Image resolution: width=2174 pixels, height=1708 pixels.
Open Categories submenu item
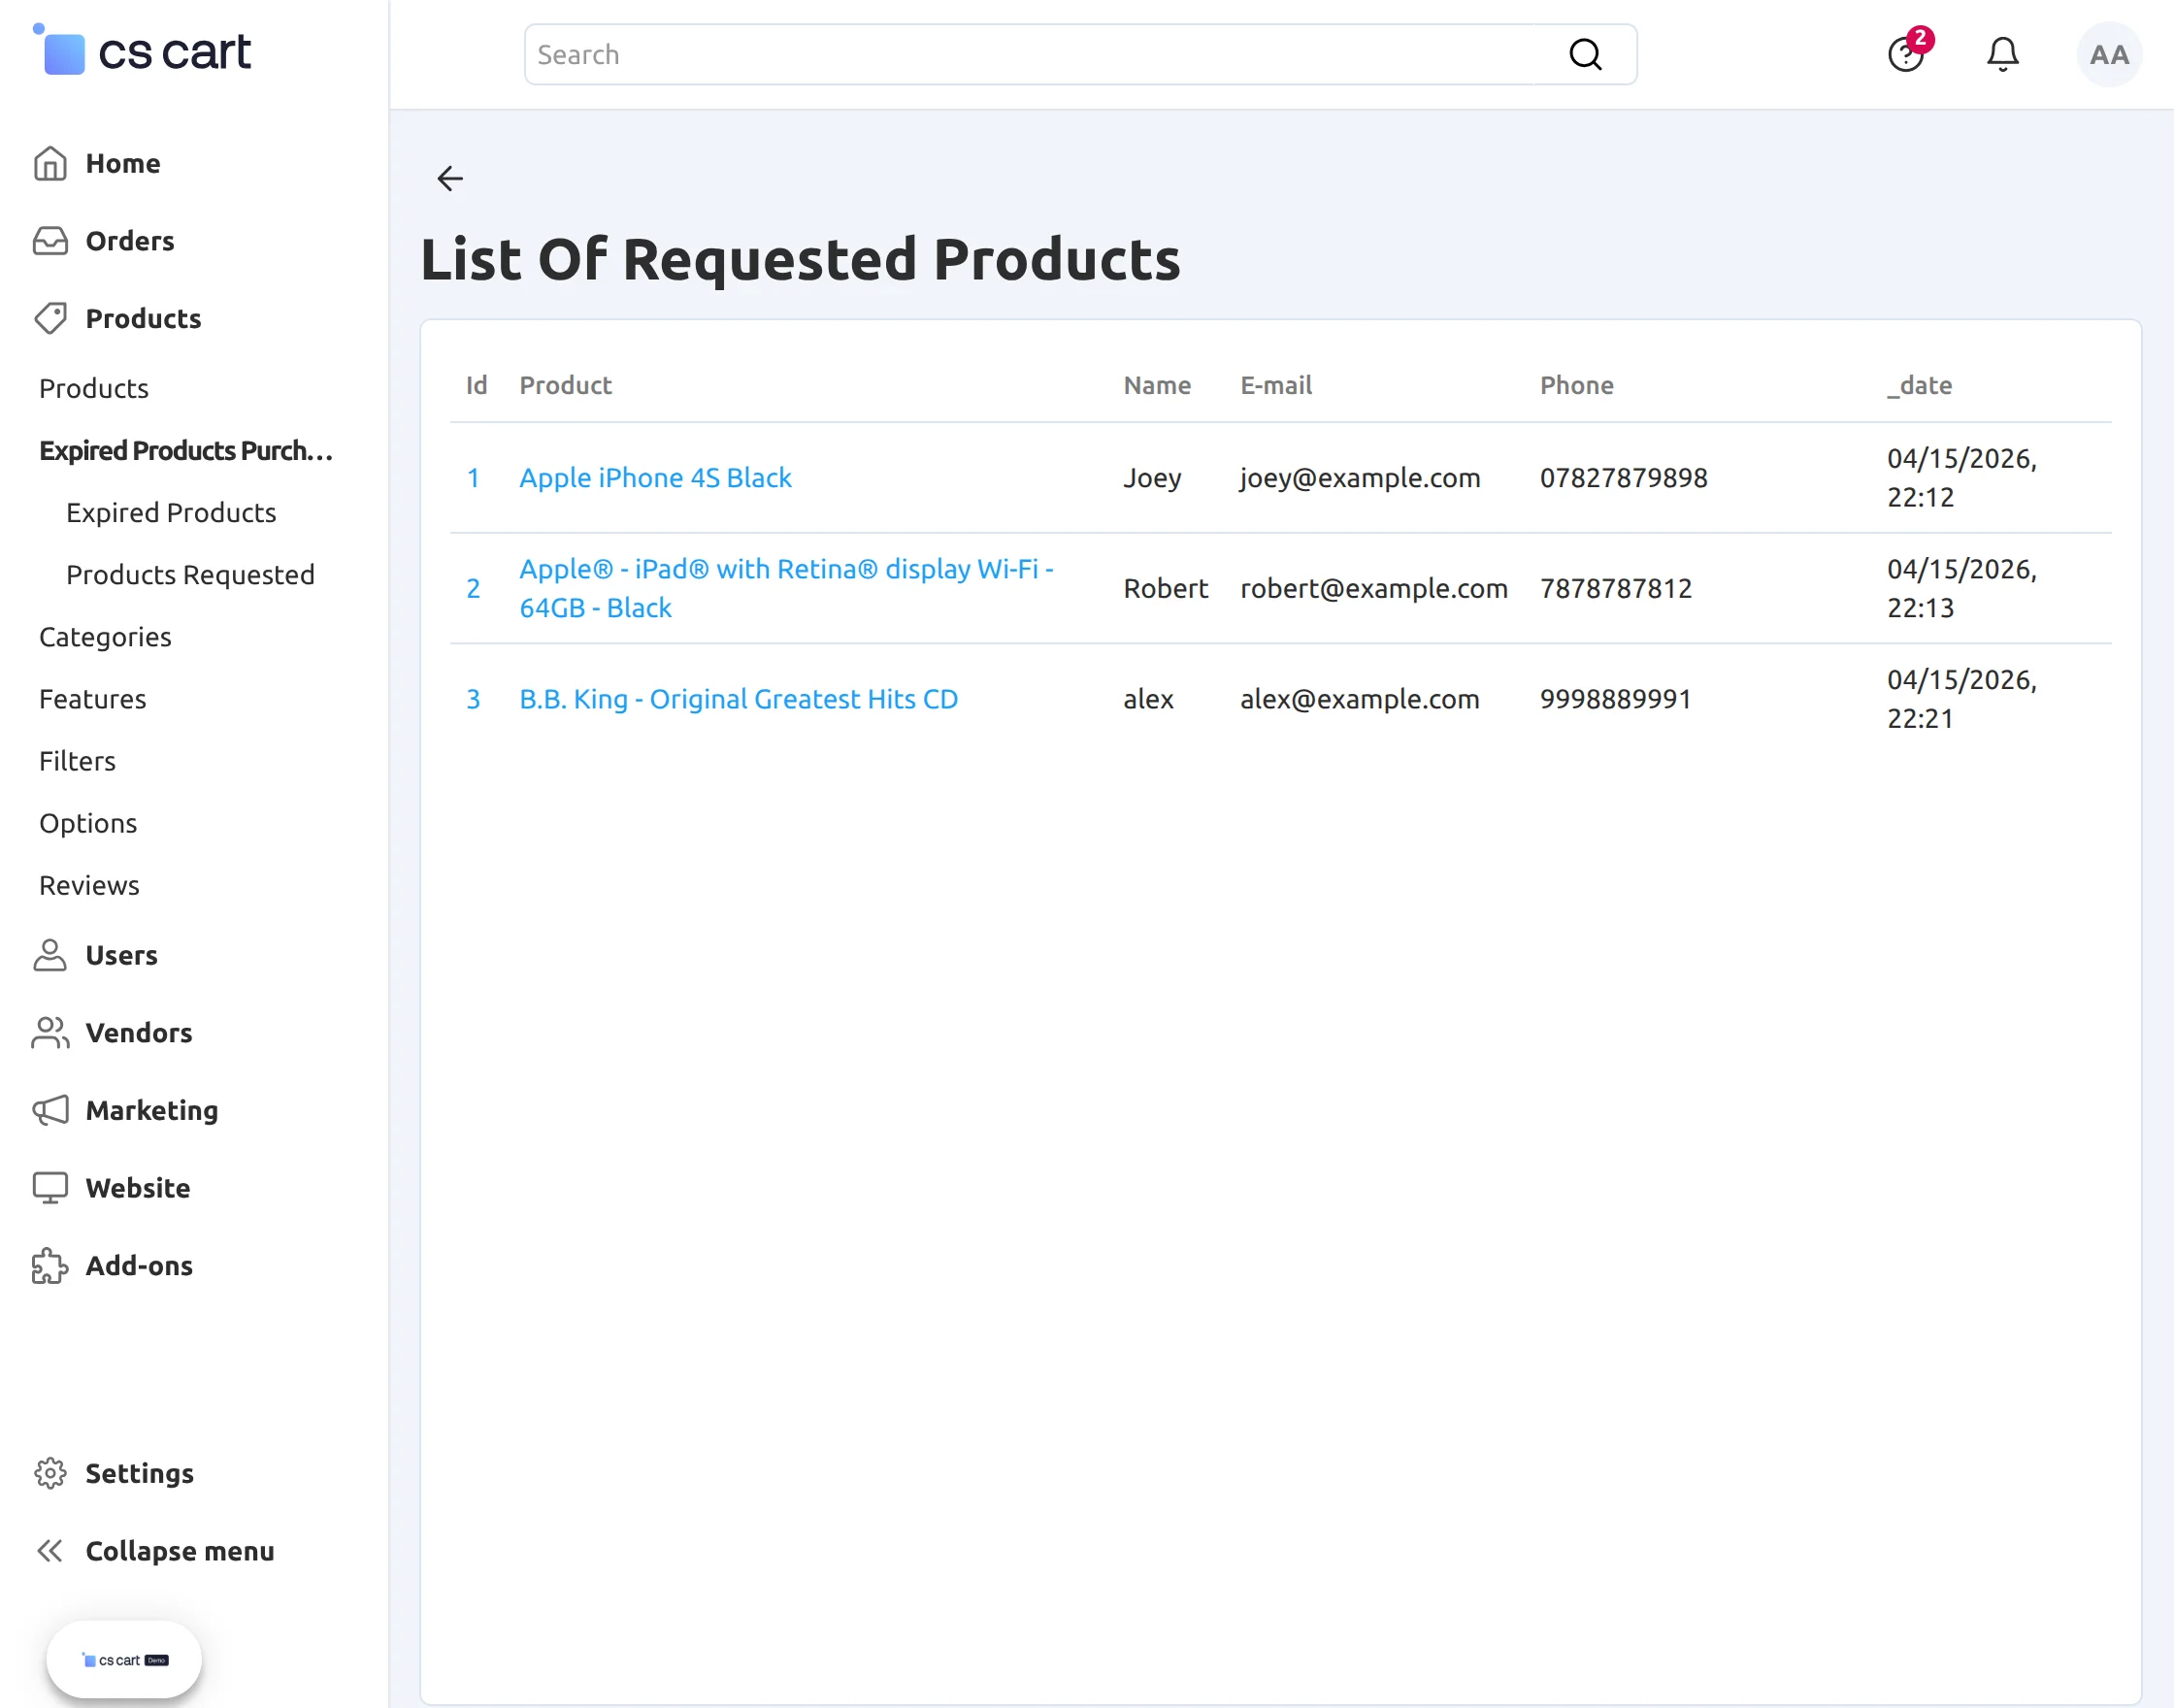(105, 637)
